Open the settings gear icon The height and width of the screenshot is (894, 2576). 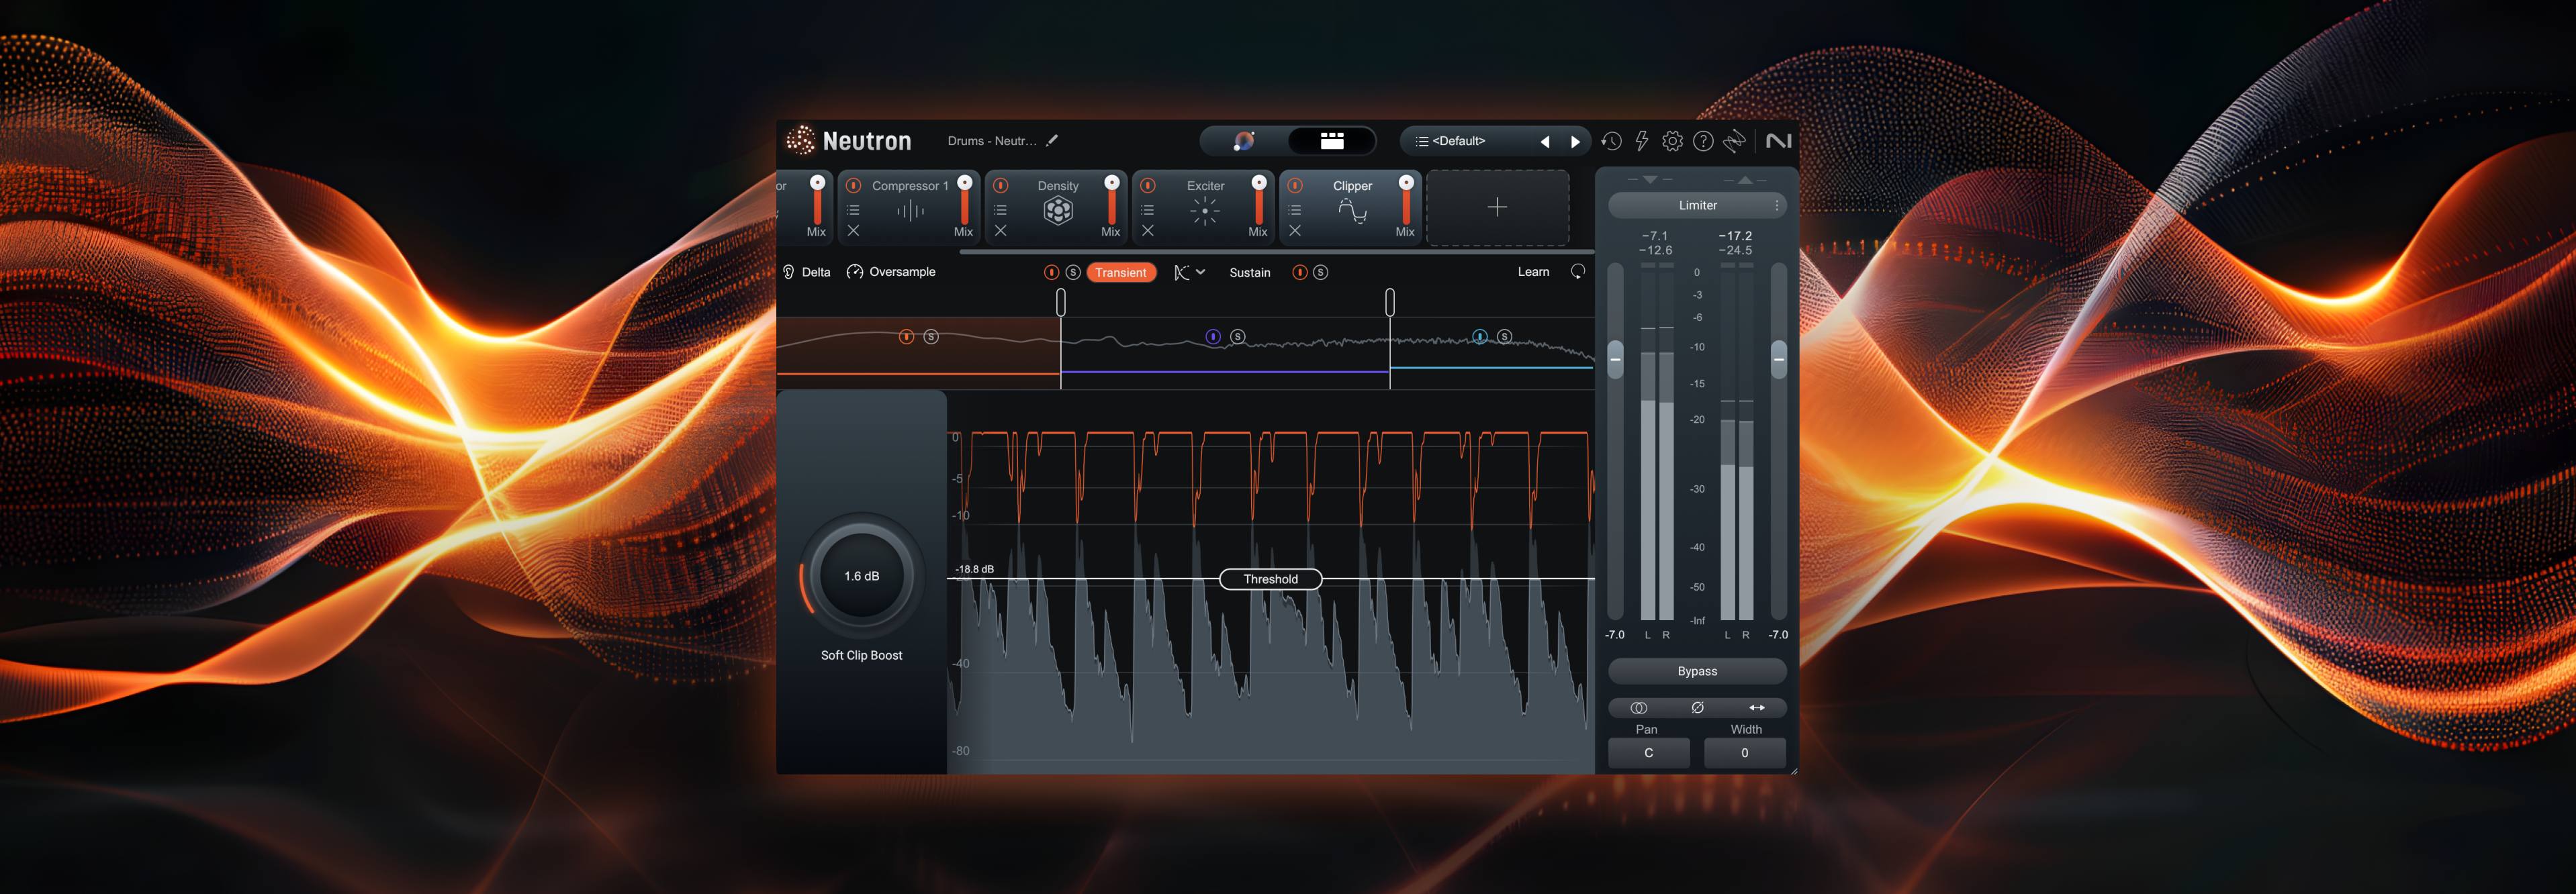tap(1672, 141)
